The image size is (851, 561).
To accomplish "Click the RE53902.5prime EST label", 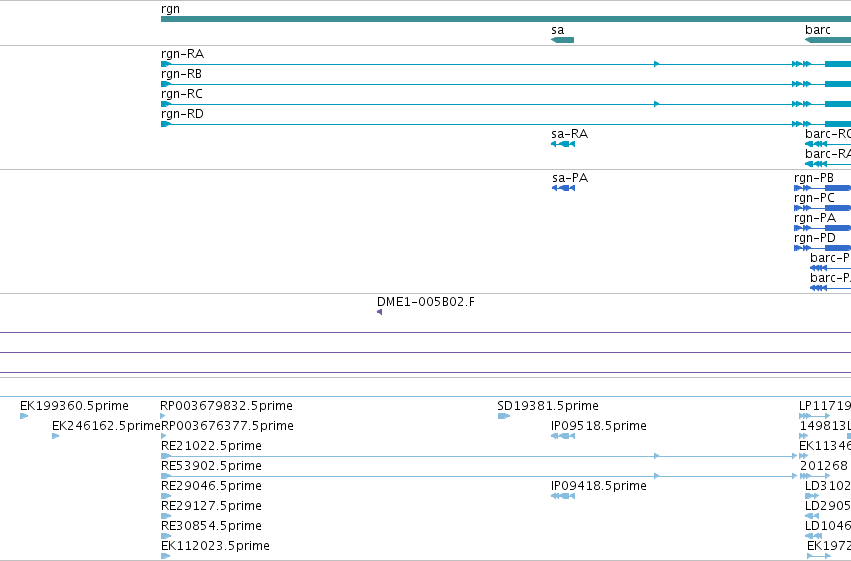I will coord(211,466).
